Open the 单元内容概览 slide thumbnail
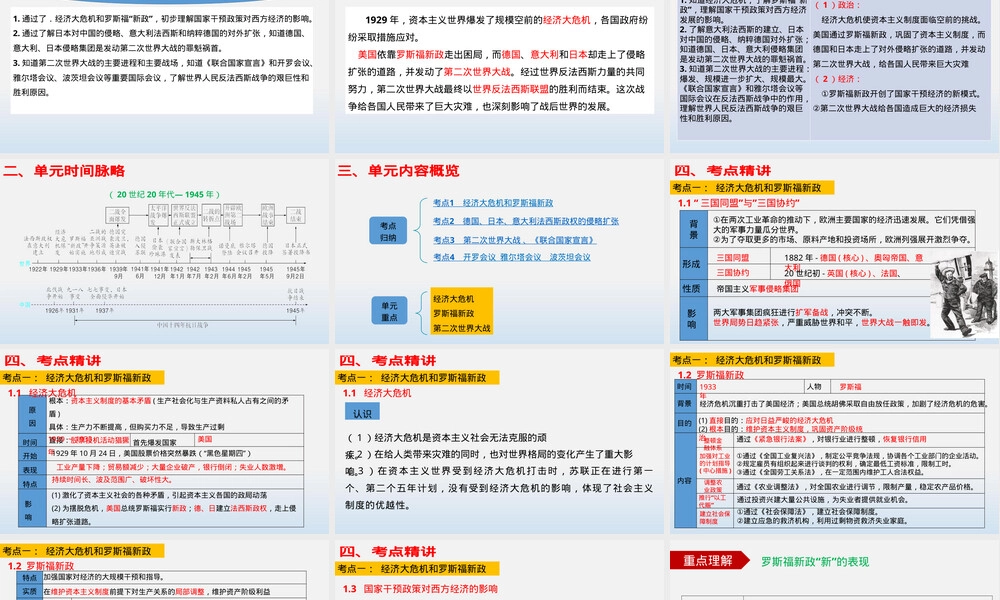The height and width of the screenshot is (600, 1000). 499,251
